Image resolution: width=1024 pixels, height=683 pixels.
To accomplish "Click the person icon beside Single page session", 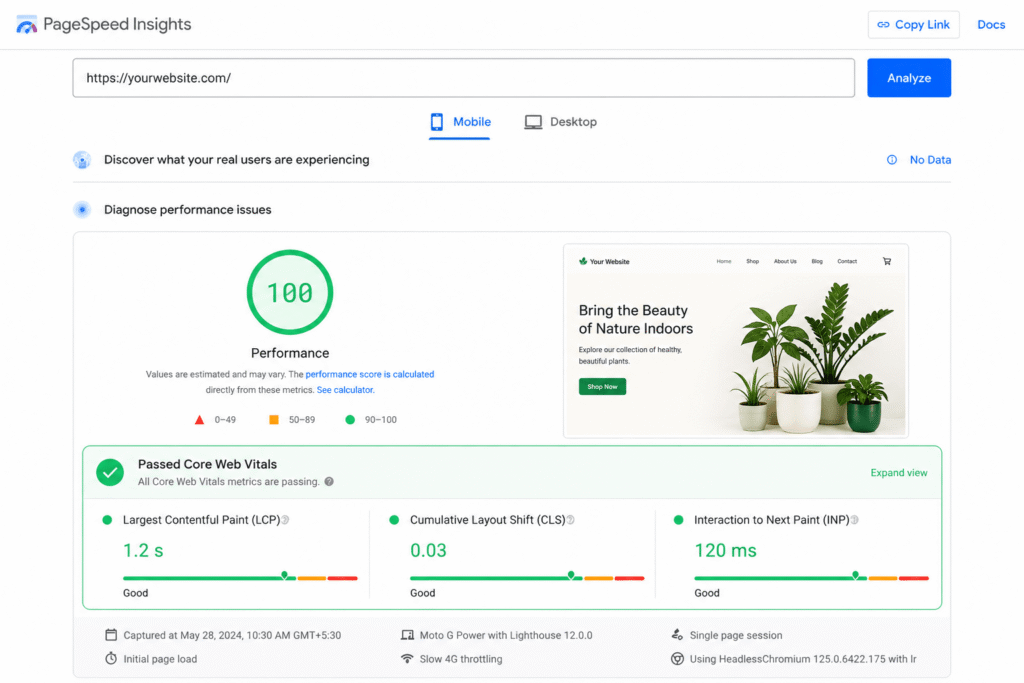I will (x=677, y=635).
